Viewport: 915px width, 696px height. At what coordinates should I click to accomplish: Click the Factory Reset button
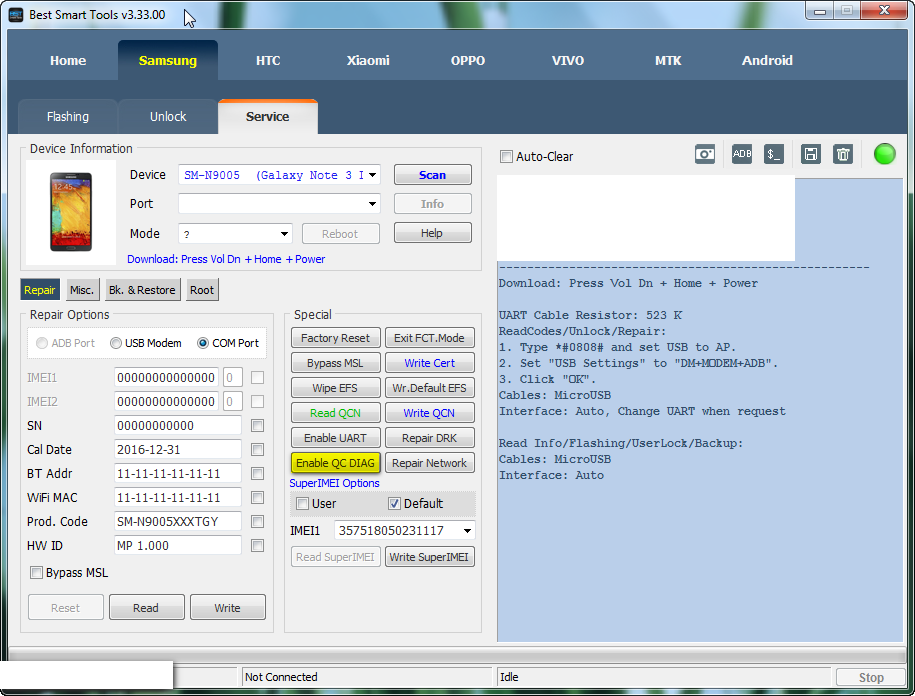pyautogui.click(x=336, y=338)
